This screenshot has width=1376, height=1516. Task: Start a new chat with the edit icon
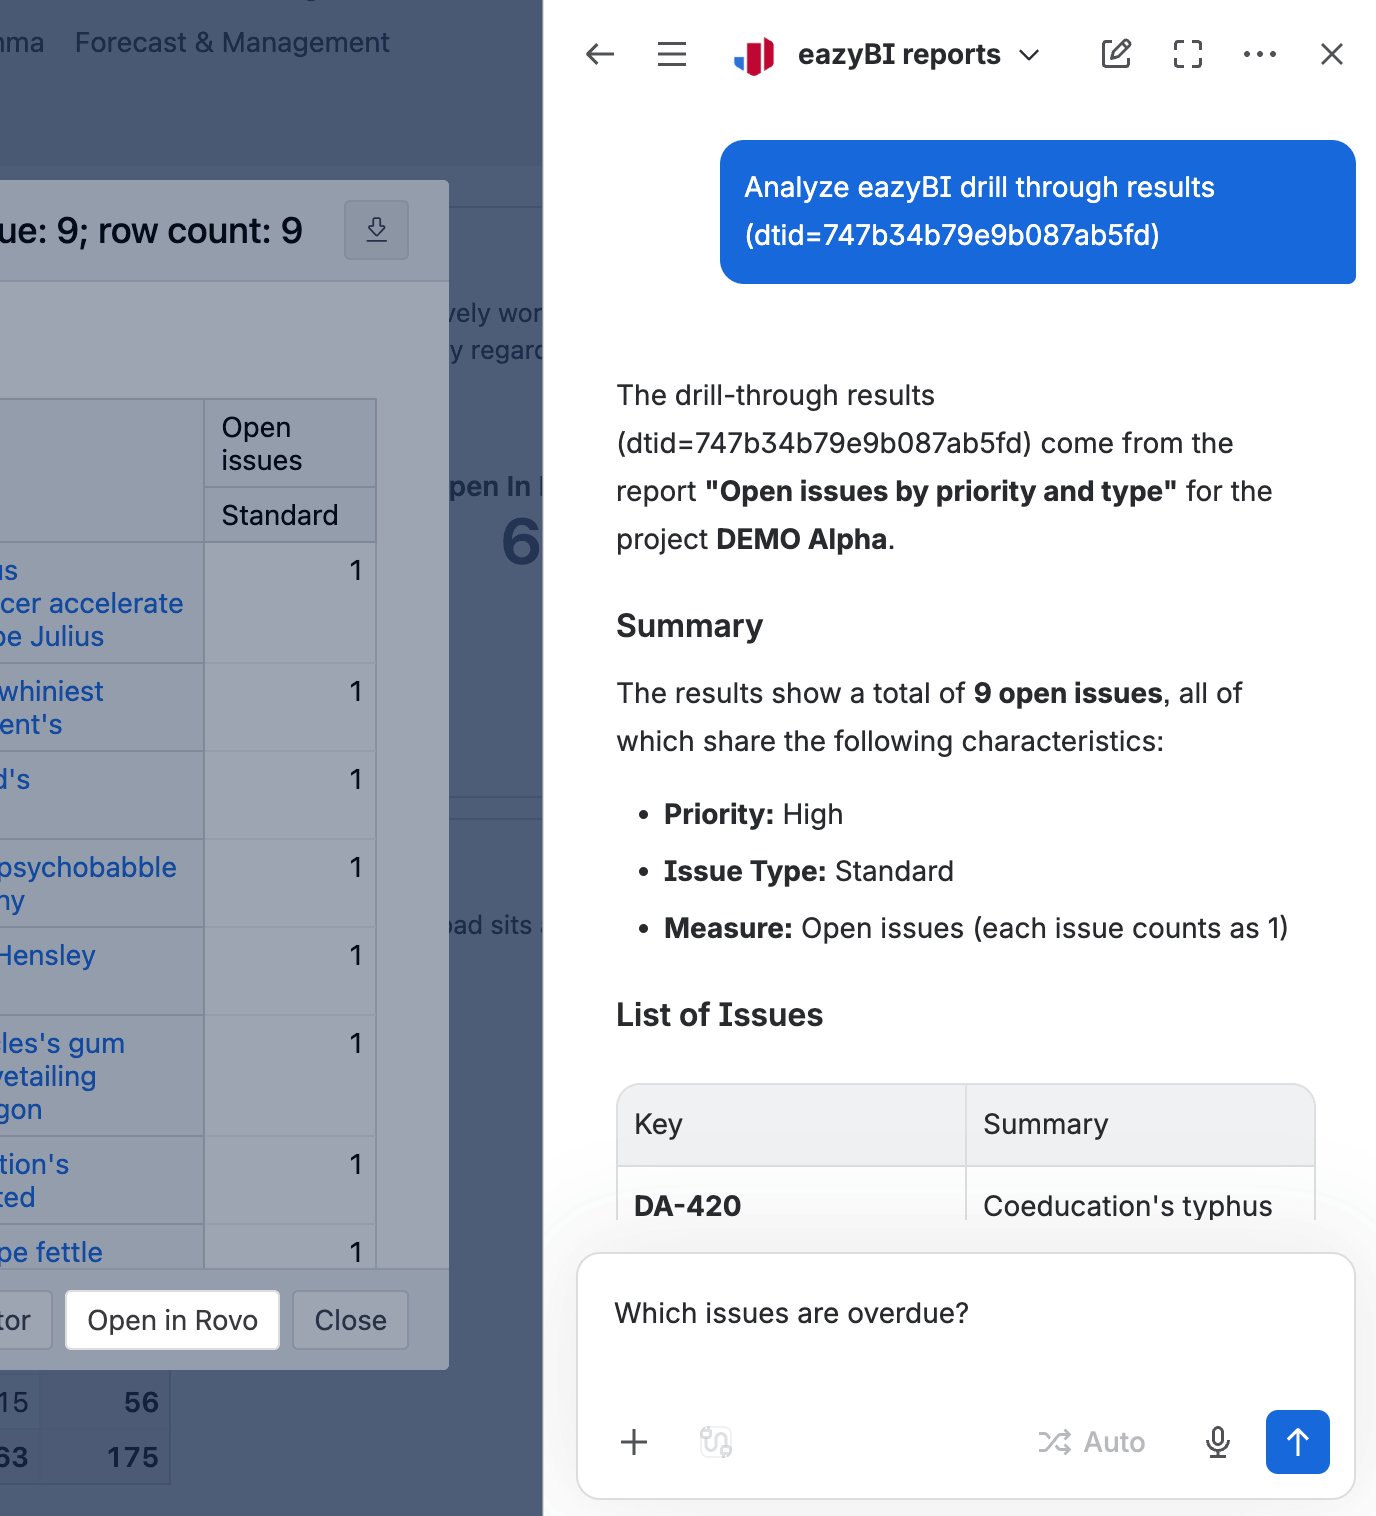1116,54
